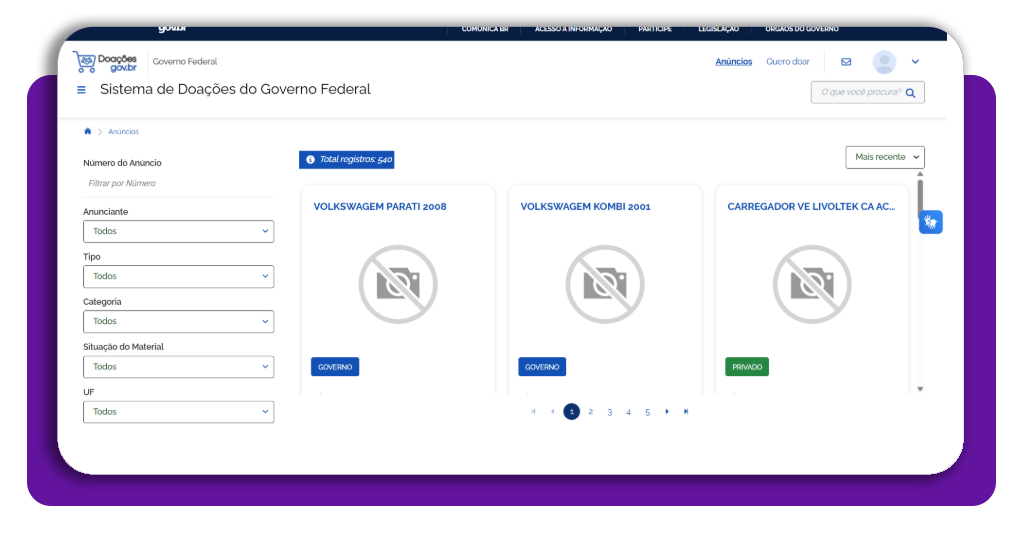Click PARTICIPE in top bar
The width and height of the screenshot is (1024, 536).
pyautogui.click(x=655, y=29)
